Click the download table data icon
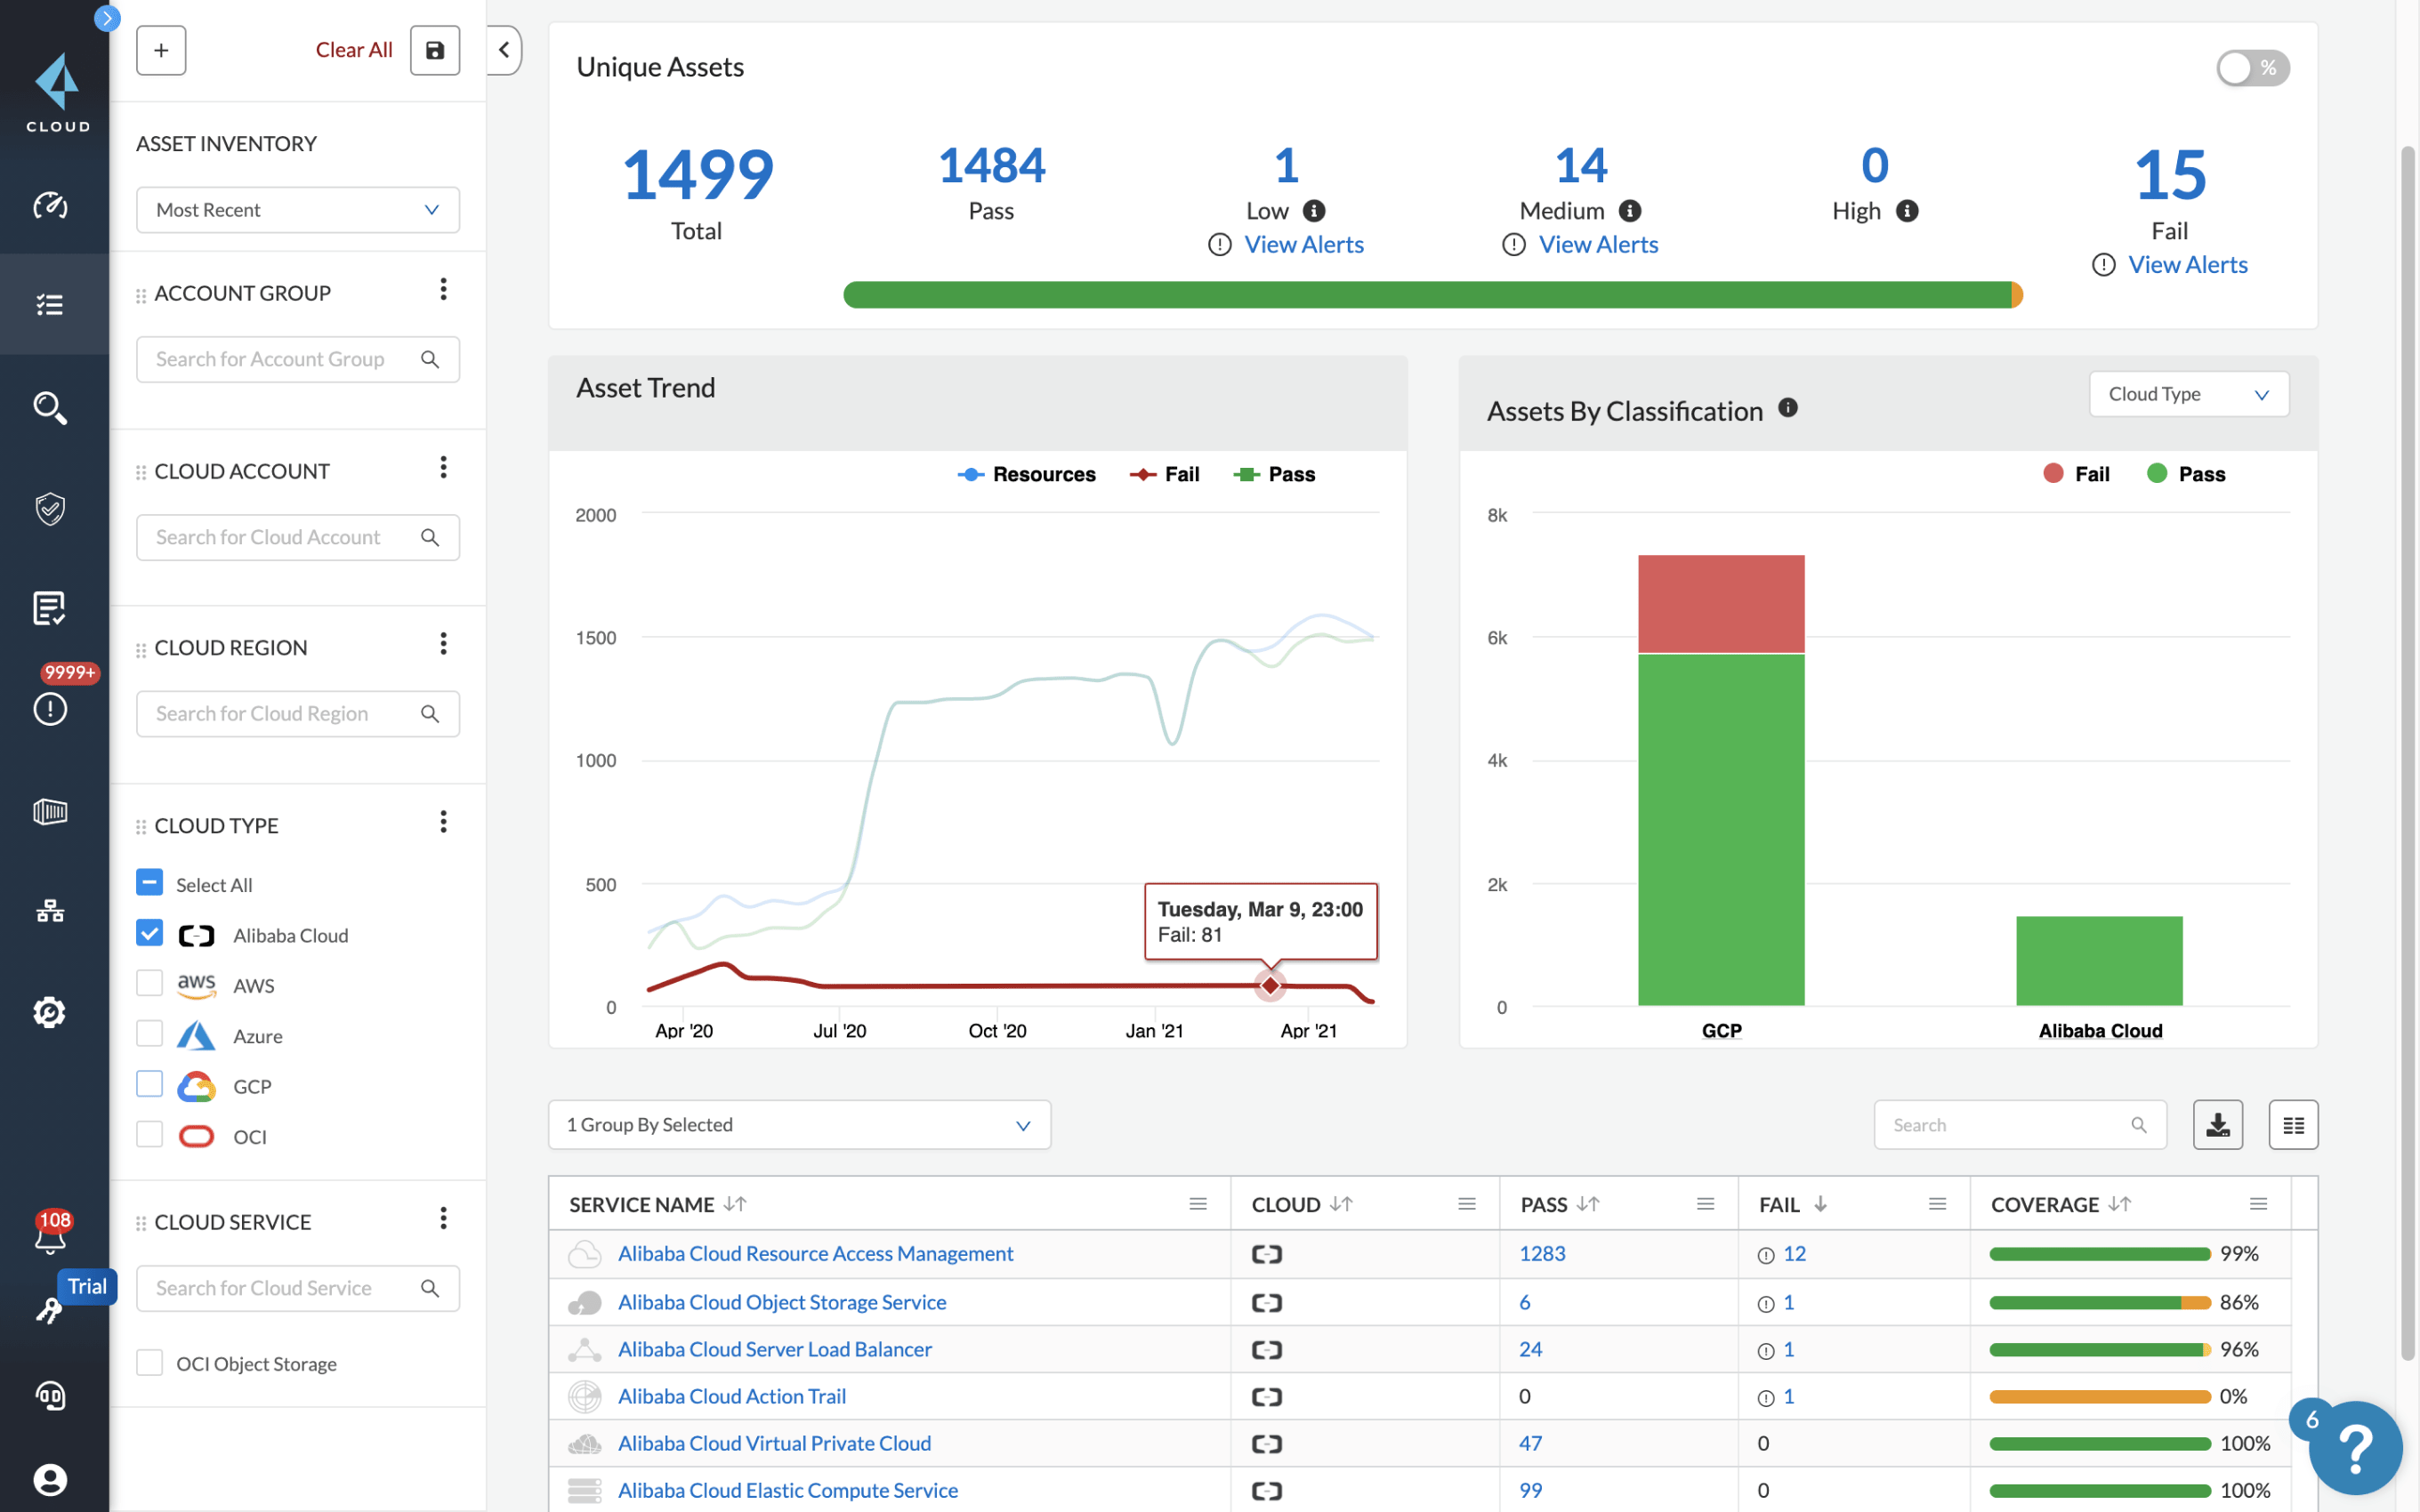 [x=2217, y=1125]
